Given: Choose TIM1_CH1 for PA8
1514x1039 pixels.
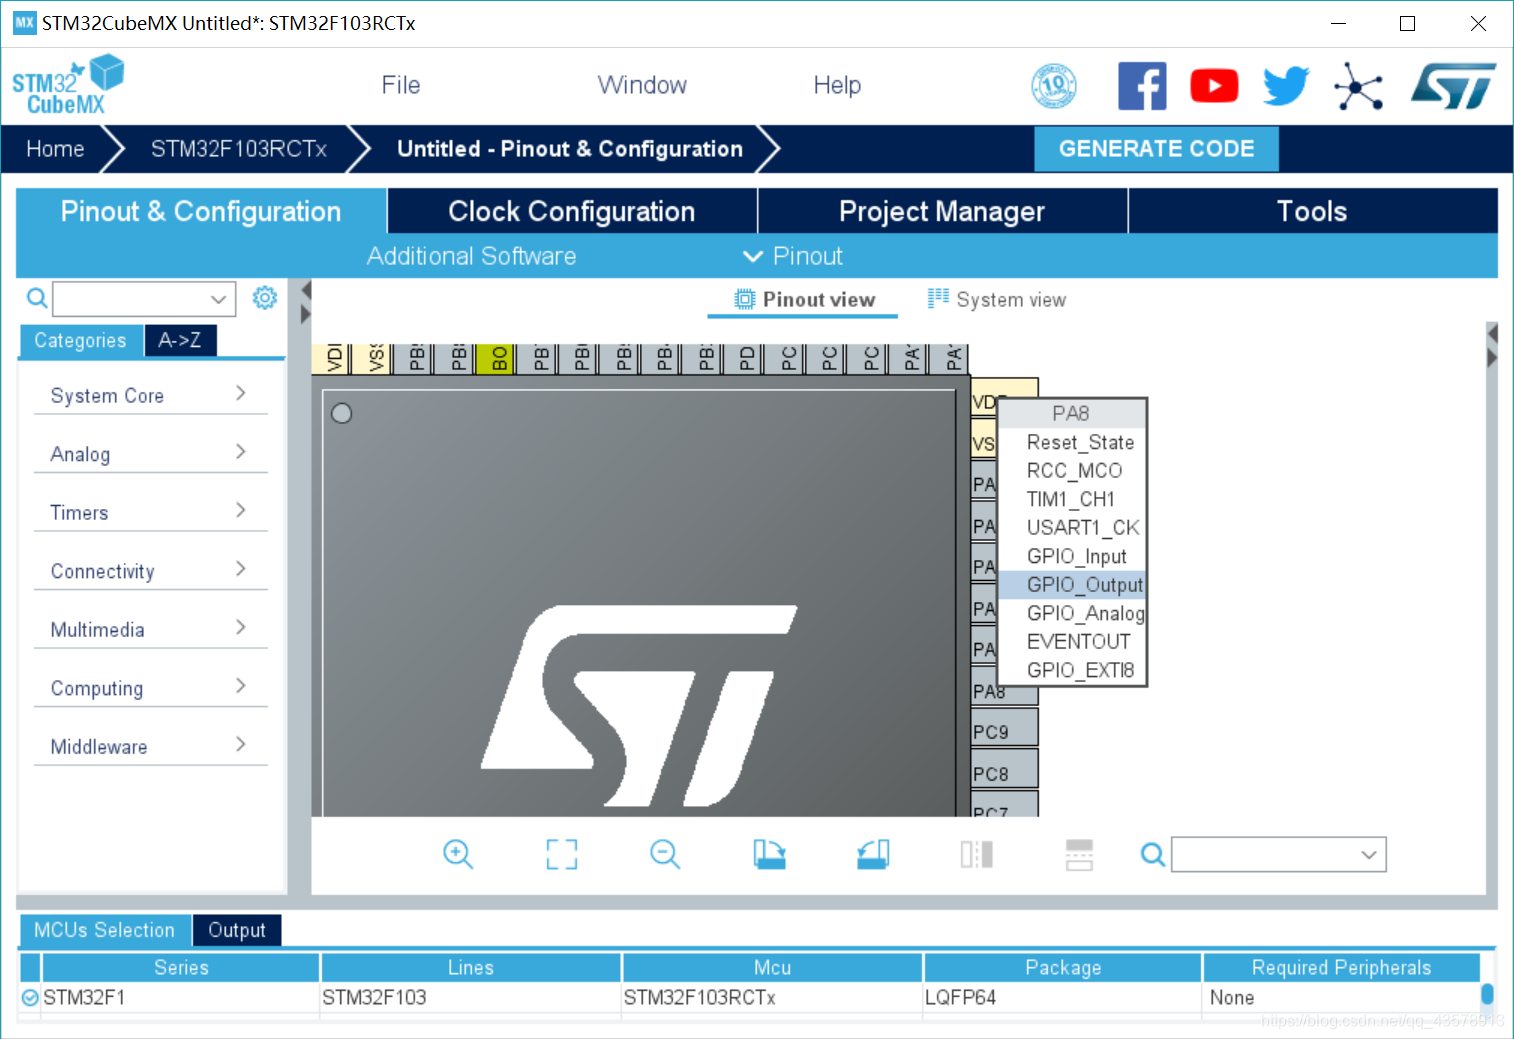Looking at the screenshot, I should tap(1072, 499).
